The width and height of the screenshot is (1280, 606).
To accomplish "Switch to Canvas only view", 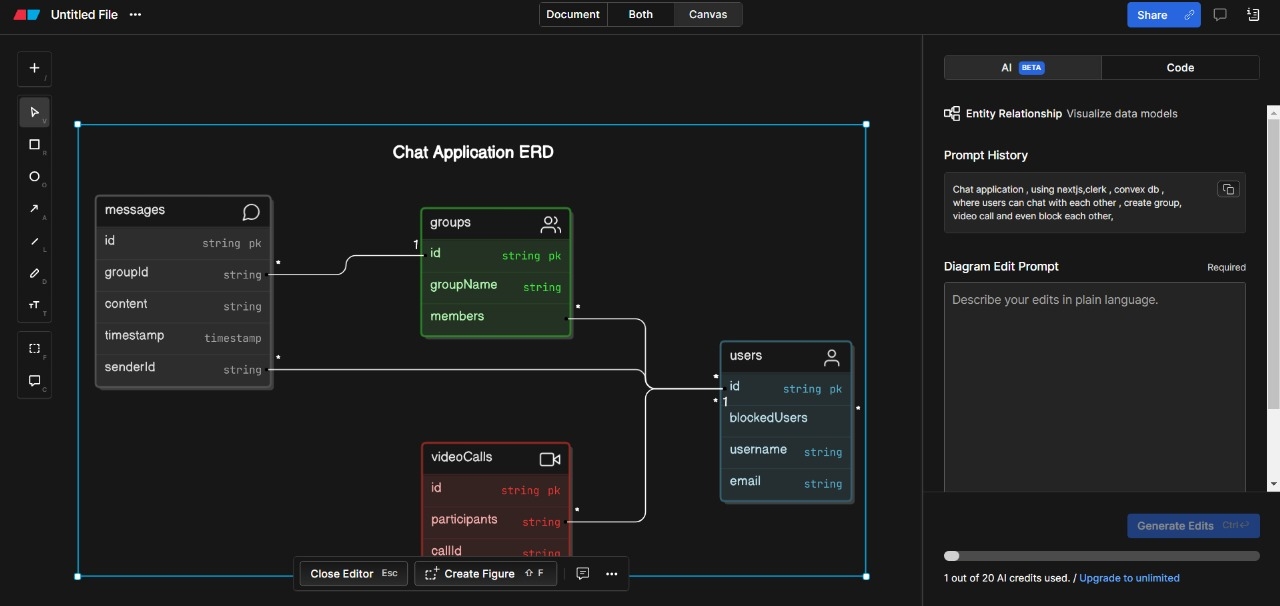I will (x=708, y=14).
